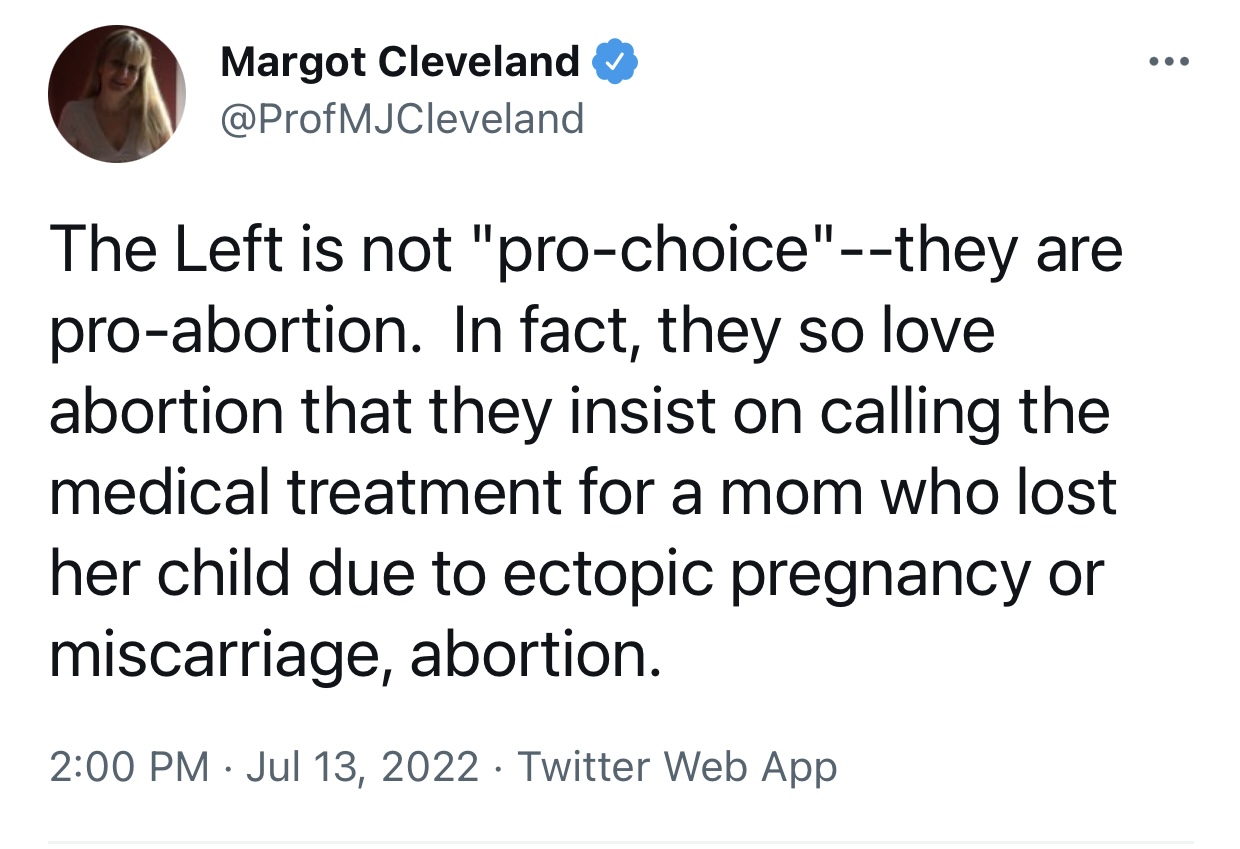Click the quoted word "pro-choice" in tweet

click(x=653, y=250)
